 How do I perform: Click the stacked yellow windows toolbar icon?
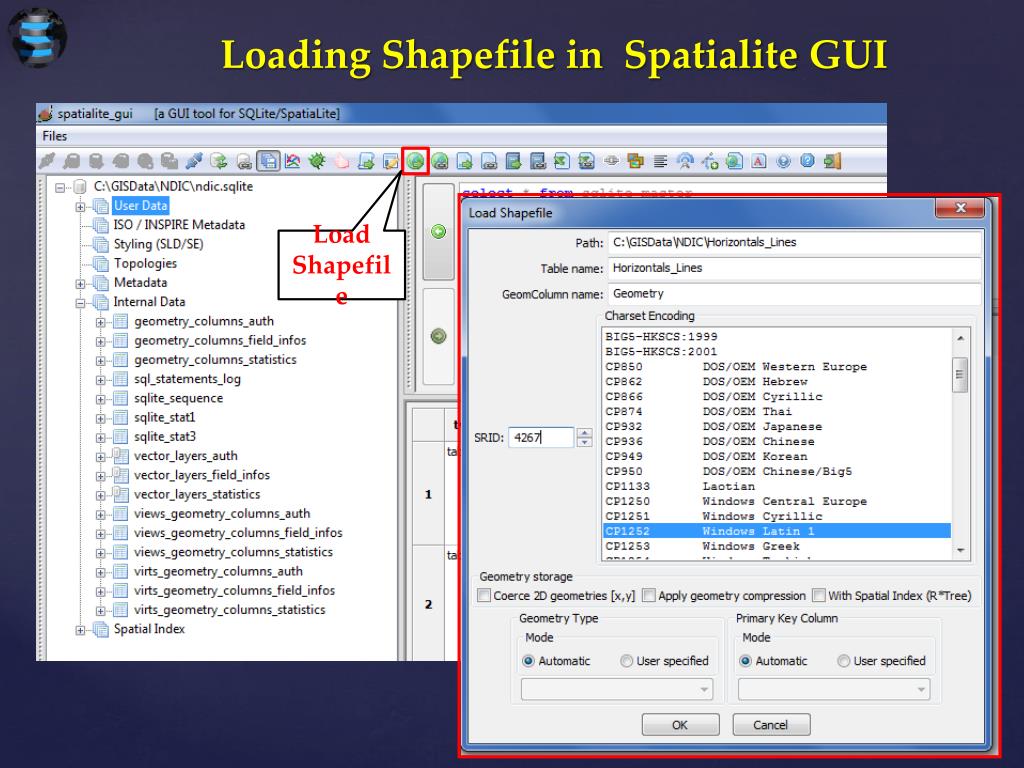pos(635,161)
